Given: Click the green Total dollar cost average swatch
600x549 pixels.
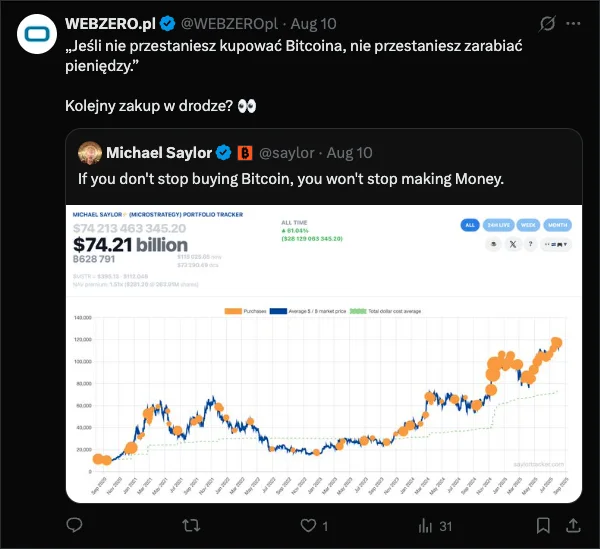Looking at the screenshot, I should point(362,312).
